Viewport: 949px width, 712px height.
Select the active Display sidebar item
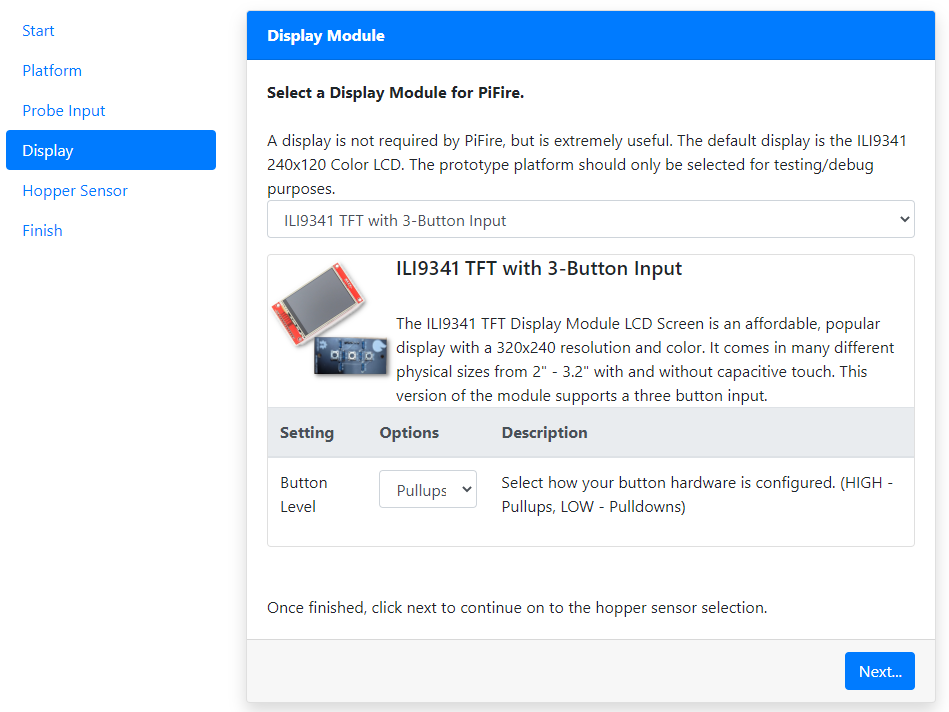click(110, 150)
